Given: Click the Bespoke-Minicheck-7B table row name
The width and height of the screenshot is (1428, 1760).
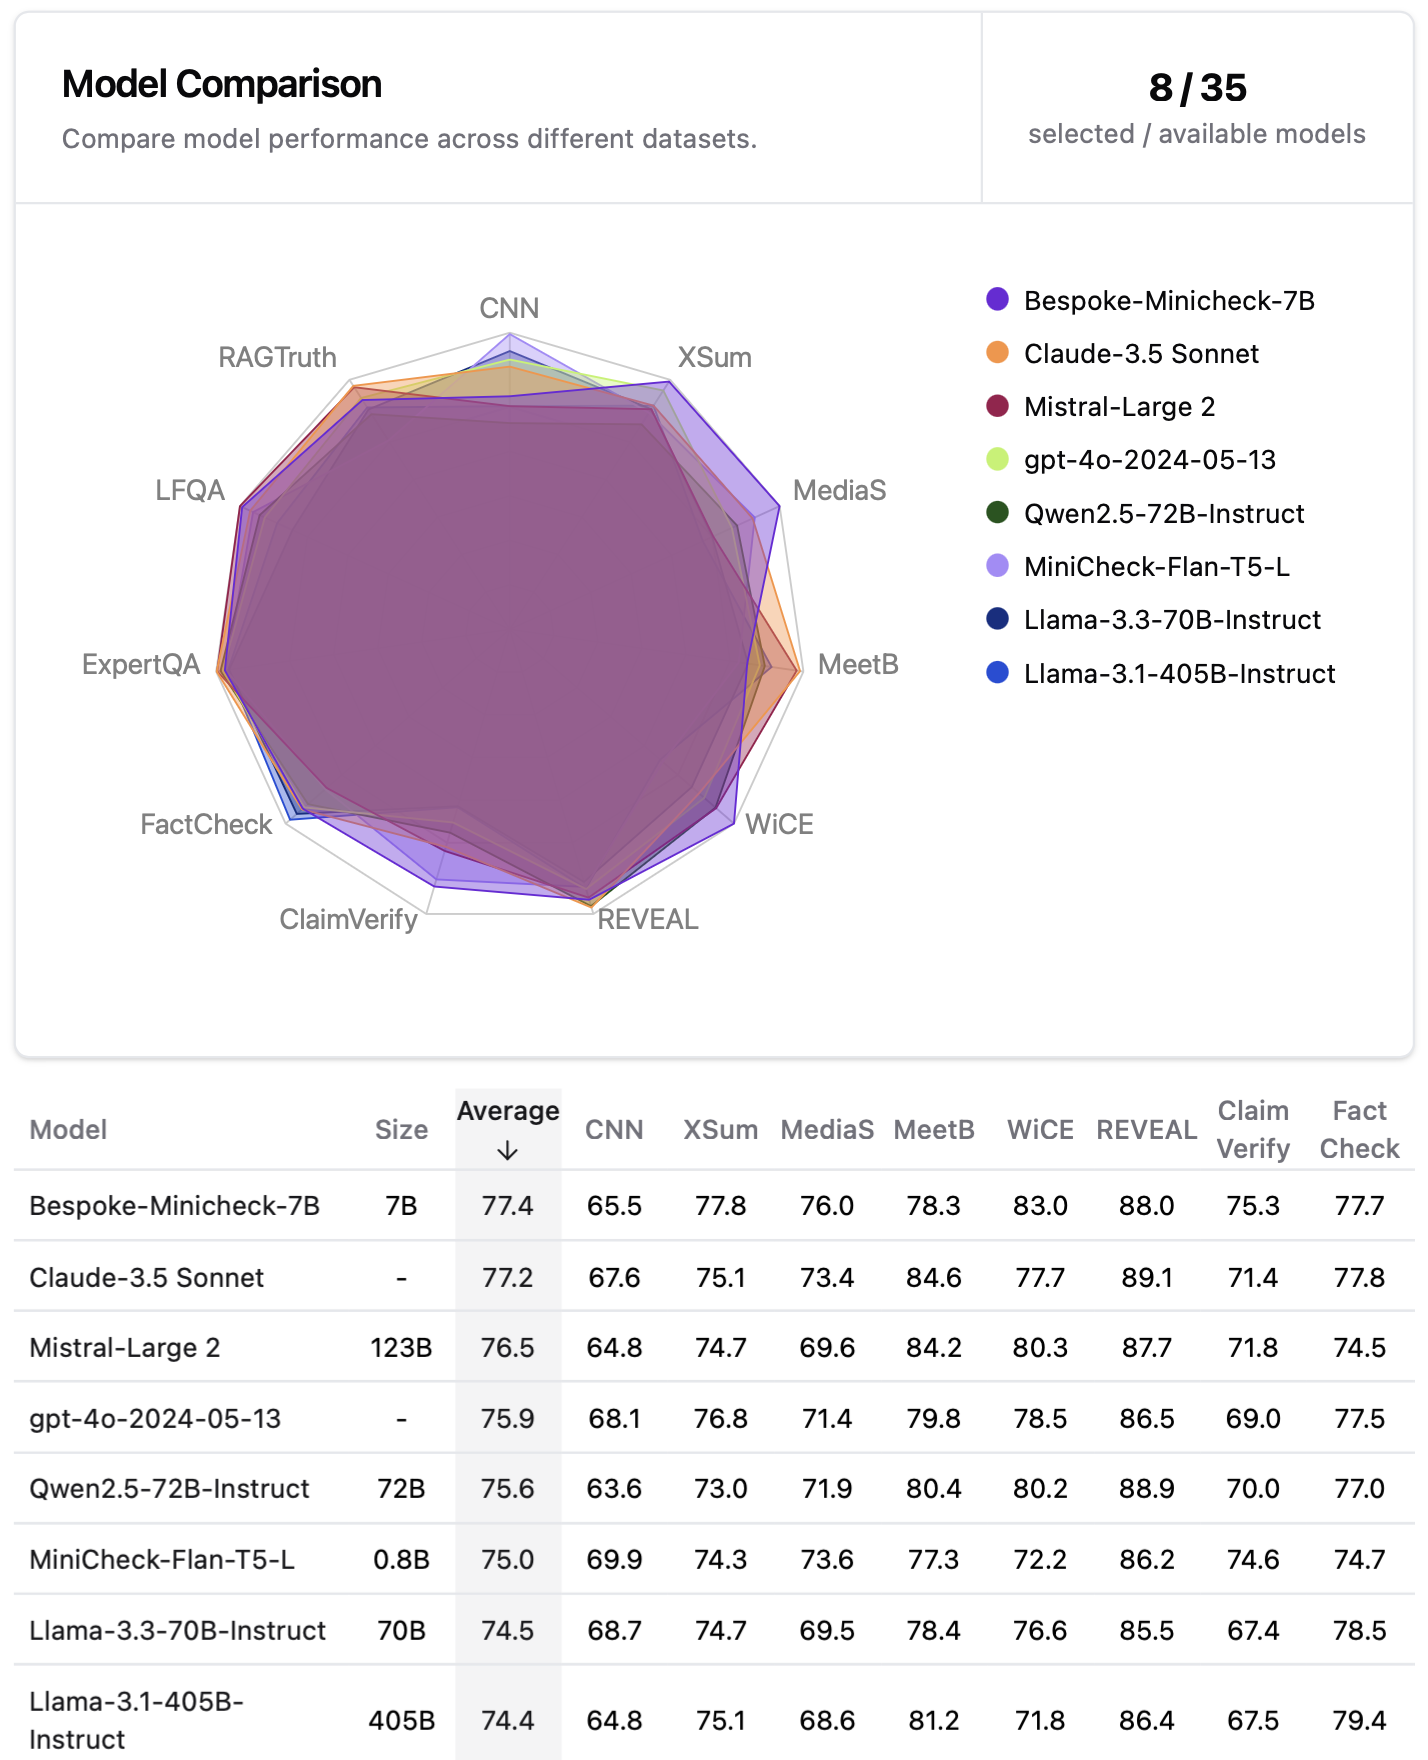Looking at the screenshot, I should click(174, 1206).
